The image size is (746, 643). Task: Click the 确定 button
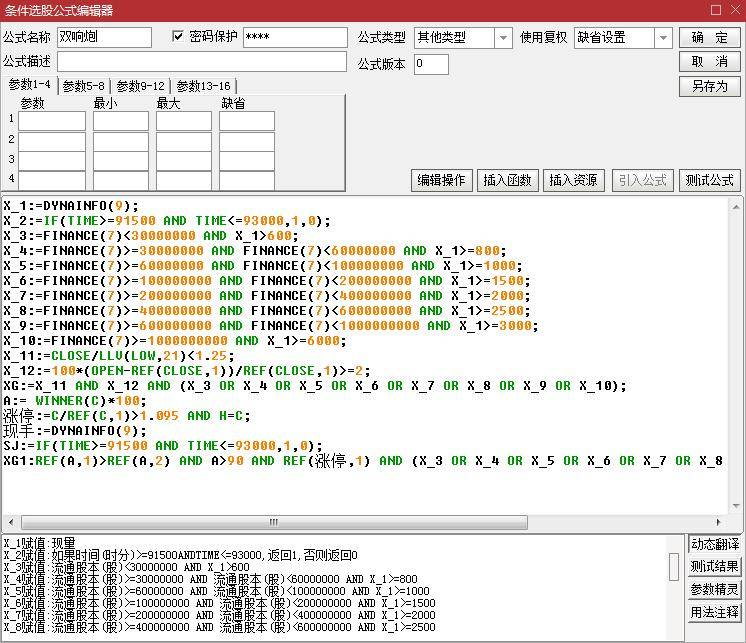709,37
